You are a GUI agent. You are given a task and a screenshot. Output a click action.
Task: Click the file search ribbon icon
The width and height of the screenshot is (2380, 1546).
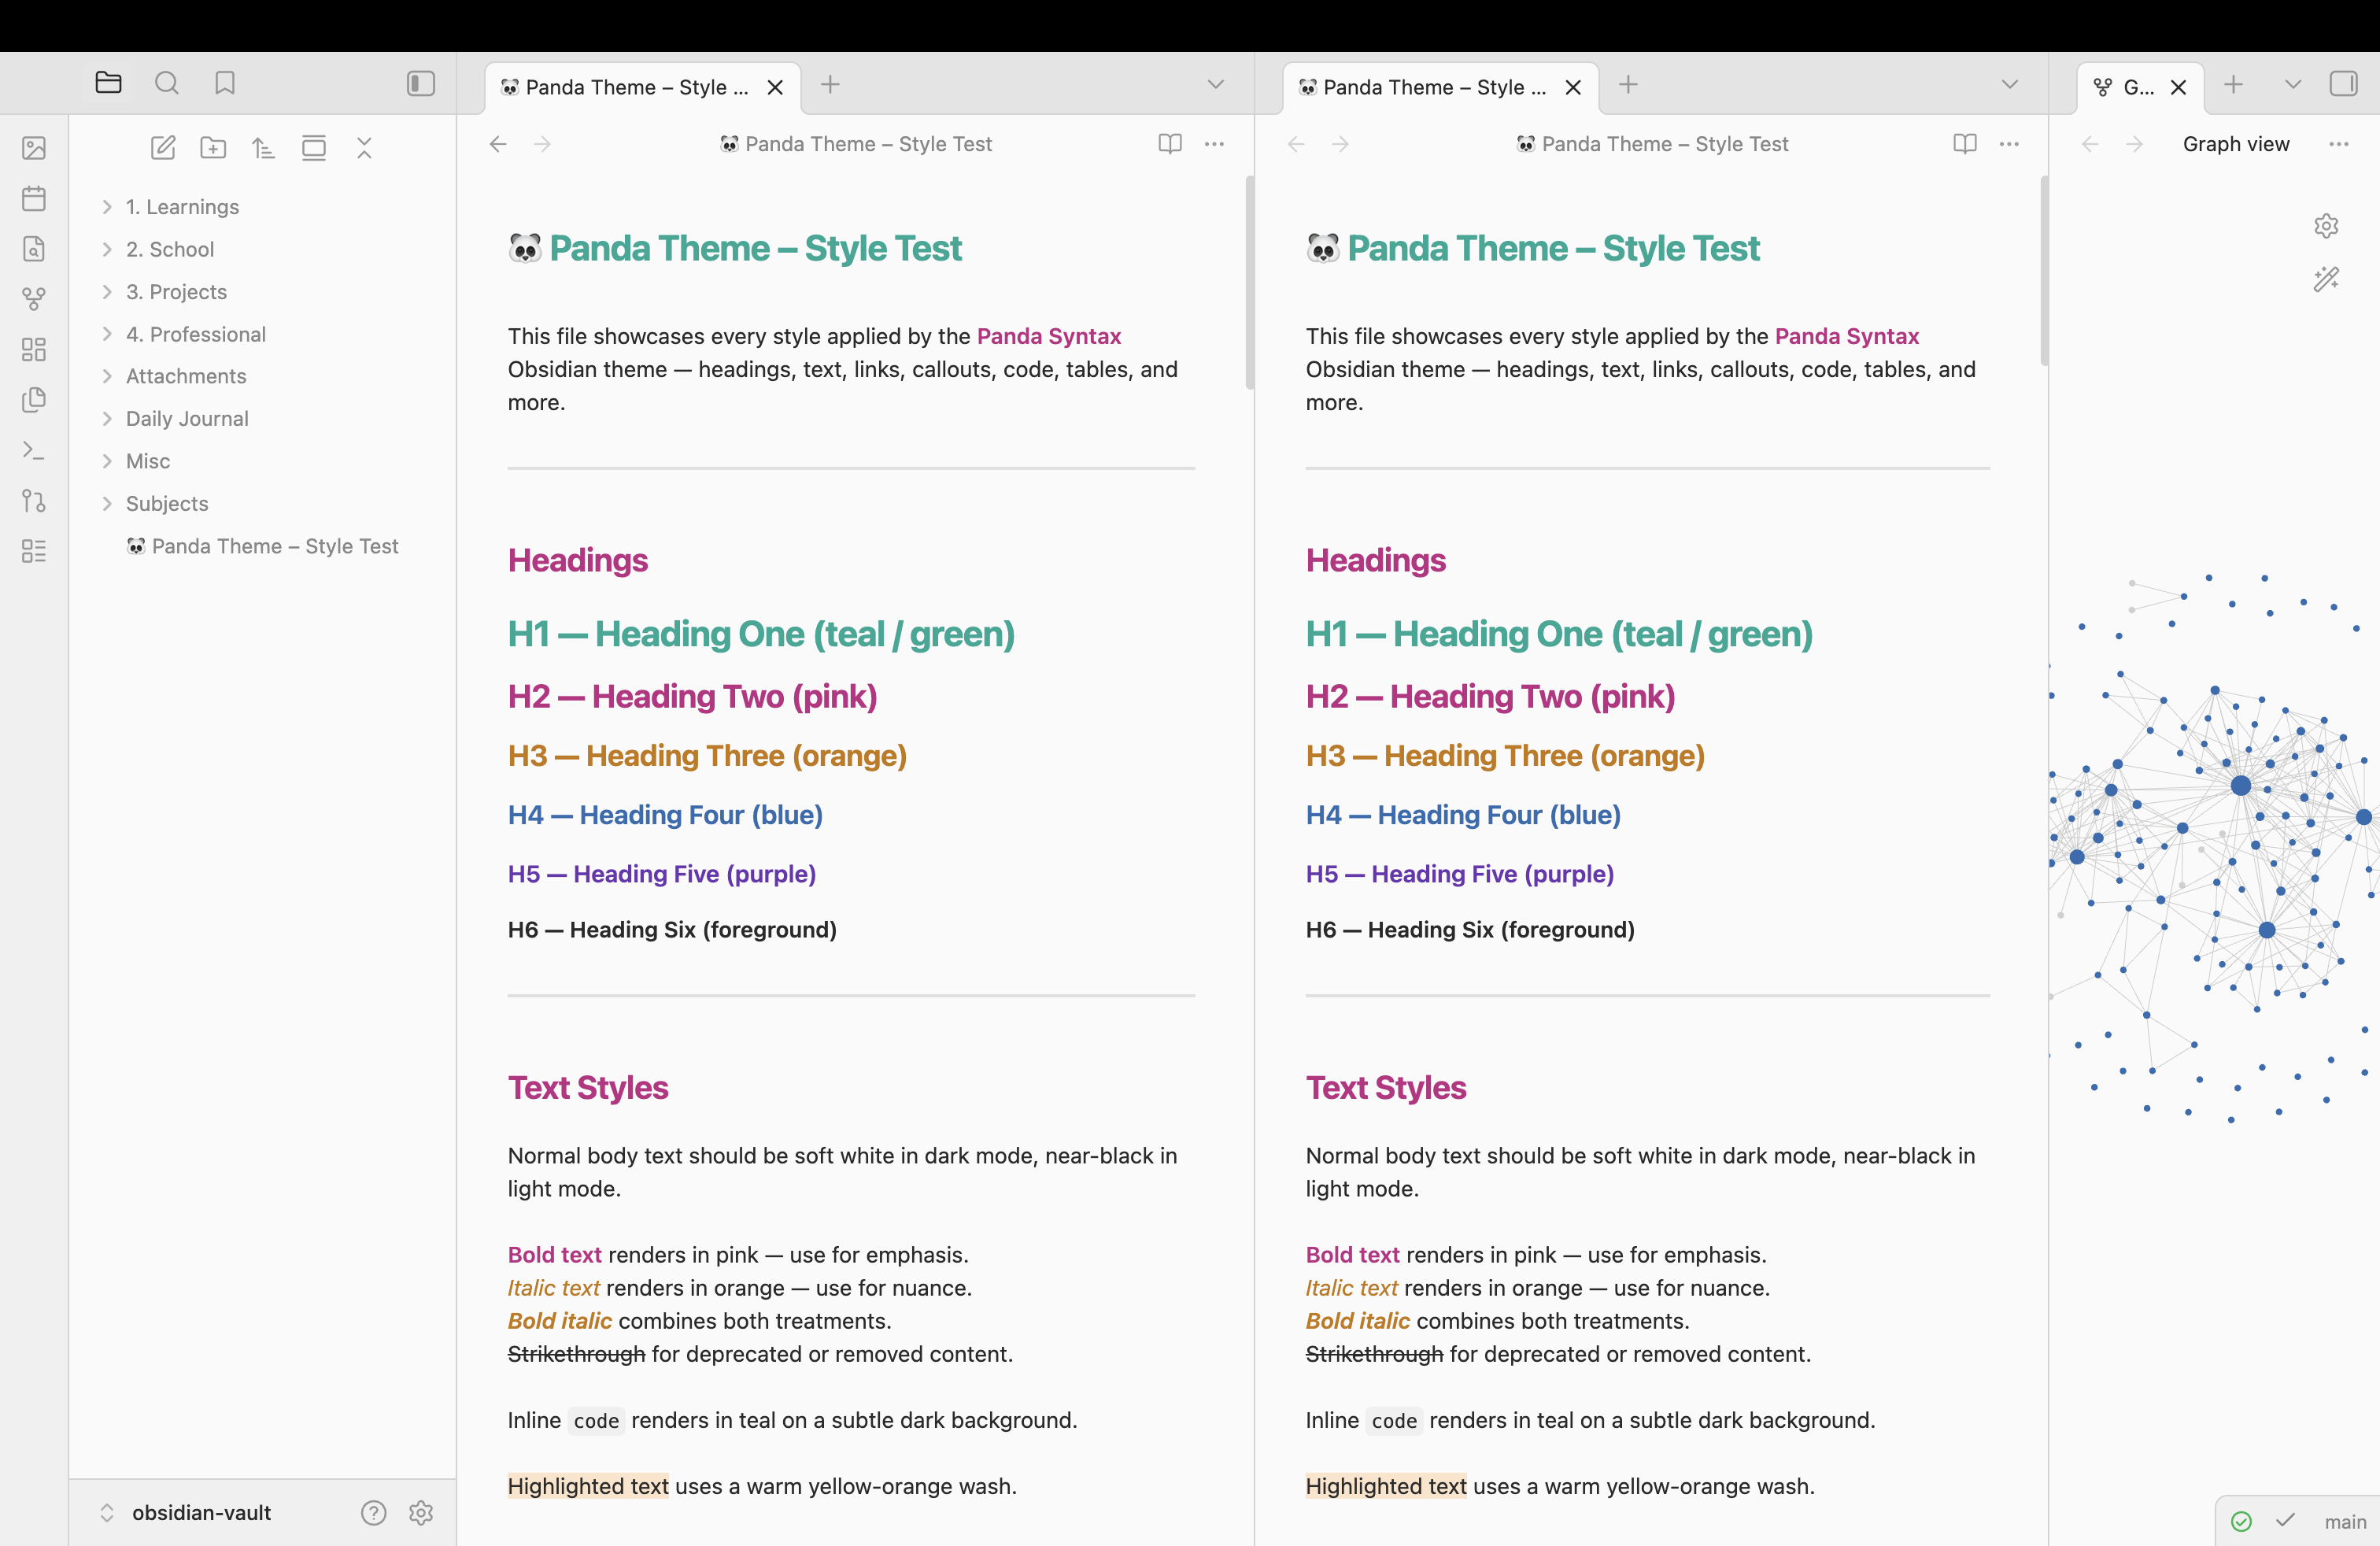click(34, 248)
